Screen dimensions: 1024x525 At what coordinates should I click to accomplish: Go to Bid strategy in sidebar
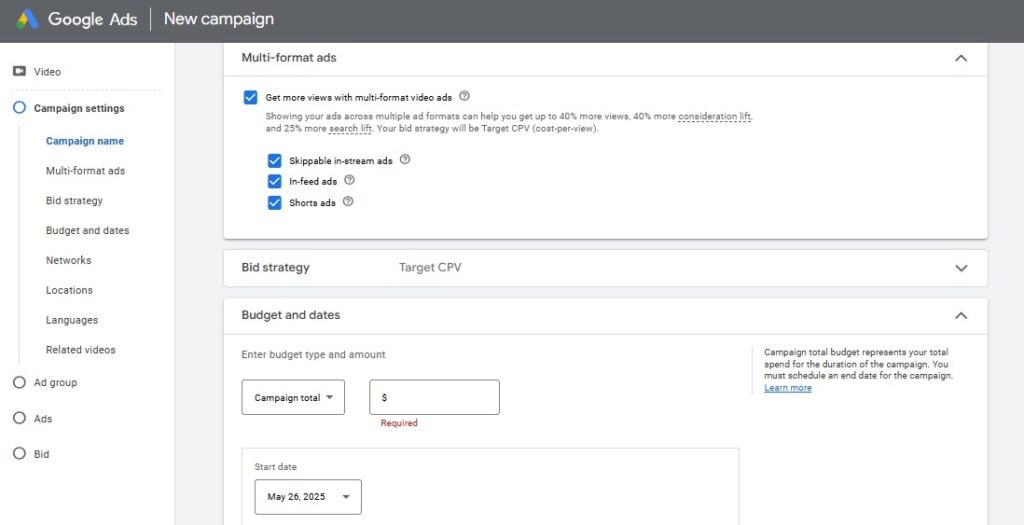(74, 200)
